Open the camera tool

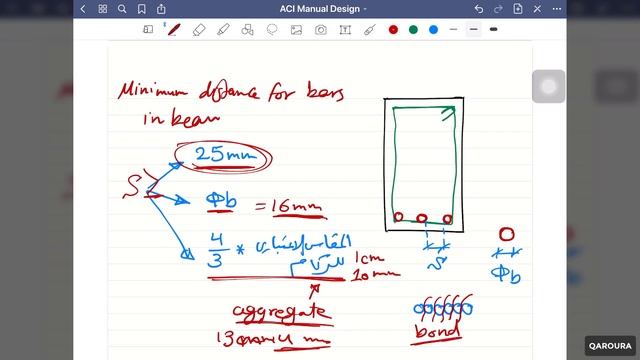(x=321, y=29)
